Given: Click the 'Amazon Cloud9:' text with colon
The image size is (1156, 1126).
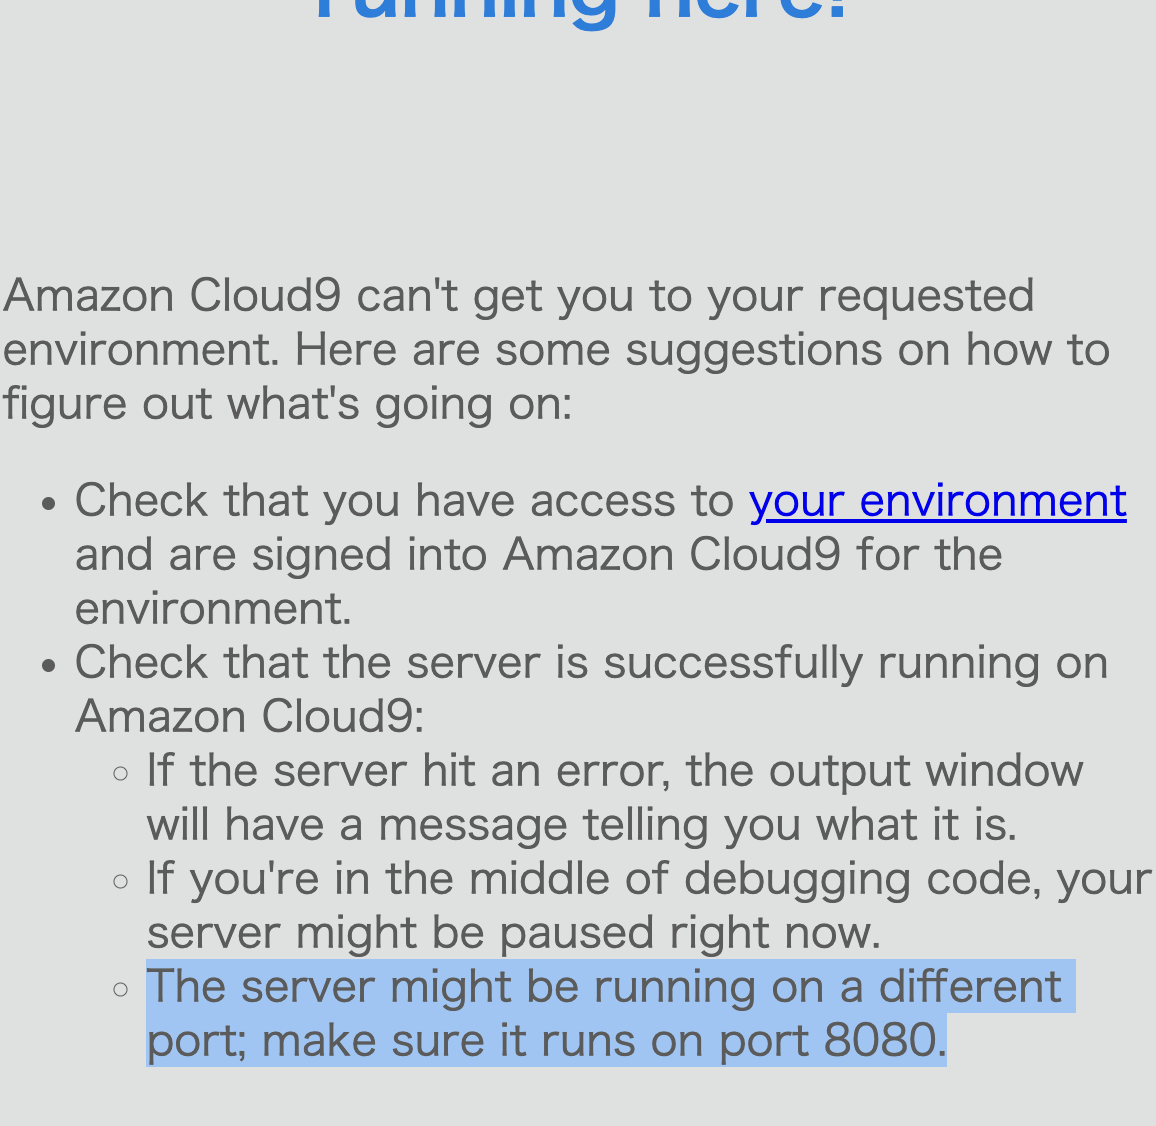Looking at the screenshot, I should 250,717.
